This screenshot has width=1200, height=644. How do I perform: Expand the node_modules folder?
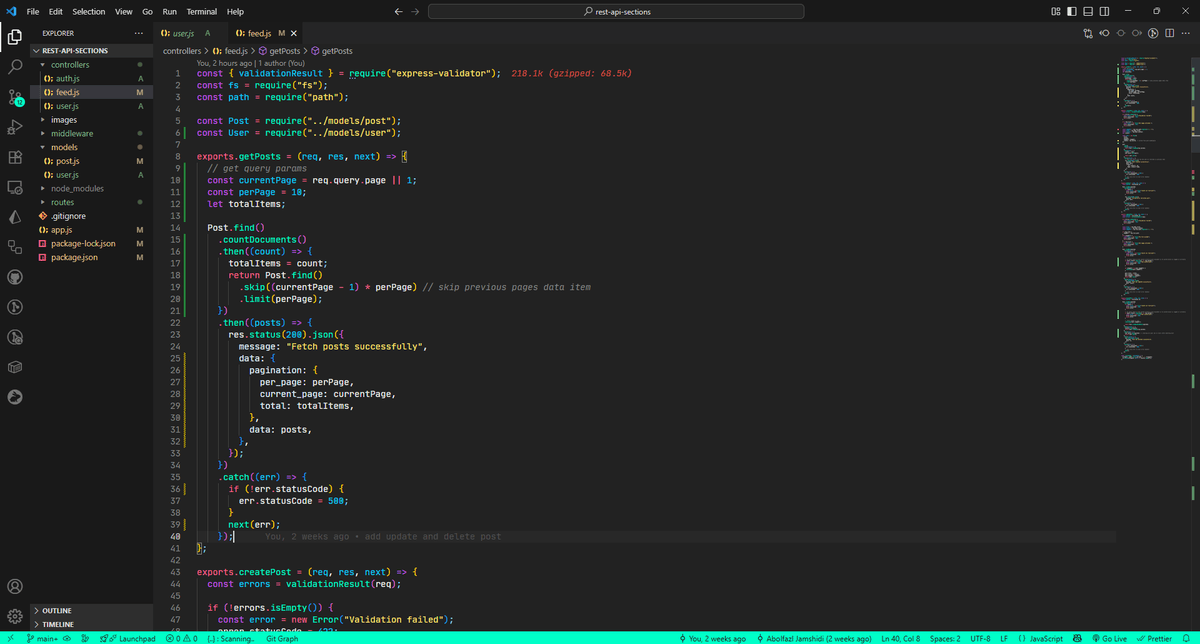[x=76, y=188]
